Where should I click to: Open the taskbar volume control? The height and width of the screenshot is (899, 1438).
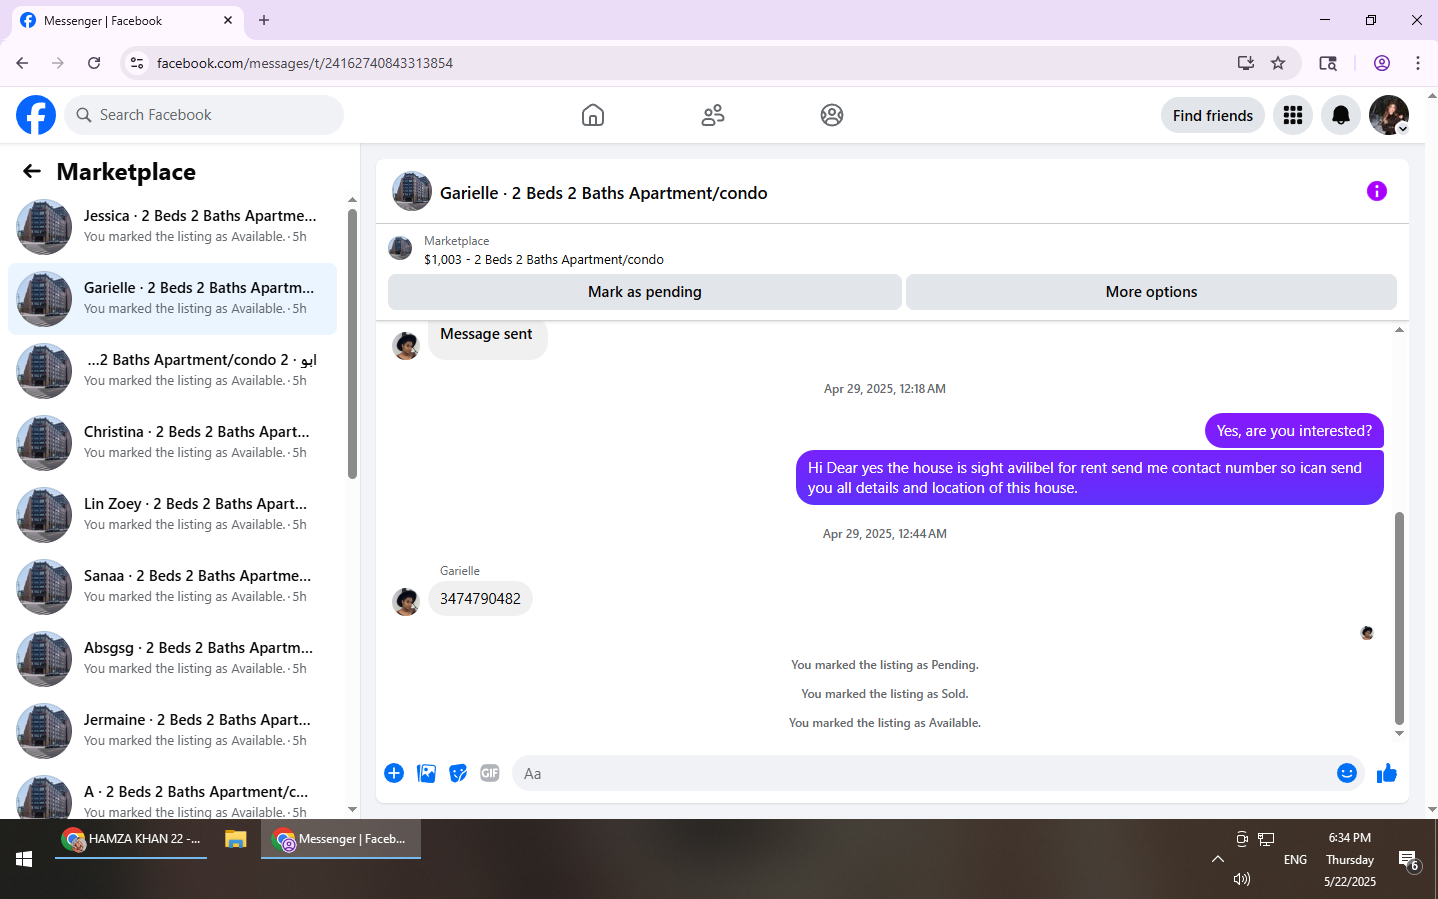(1242, 879)
